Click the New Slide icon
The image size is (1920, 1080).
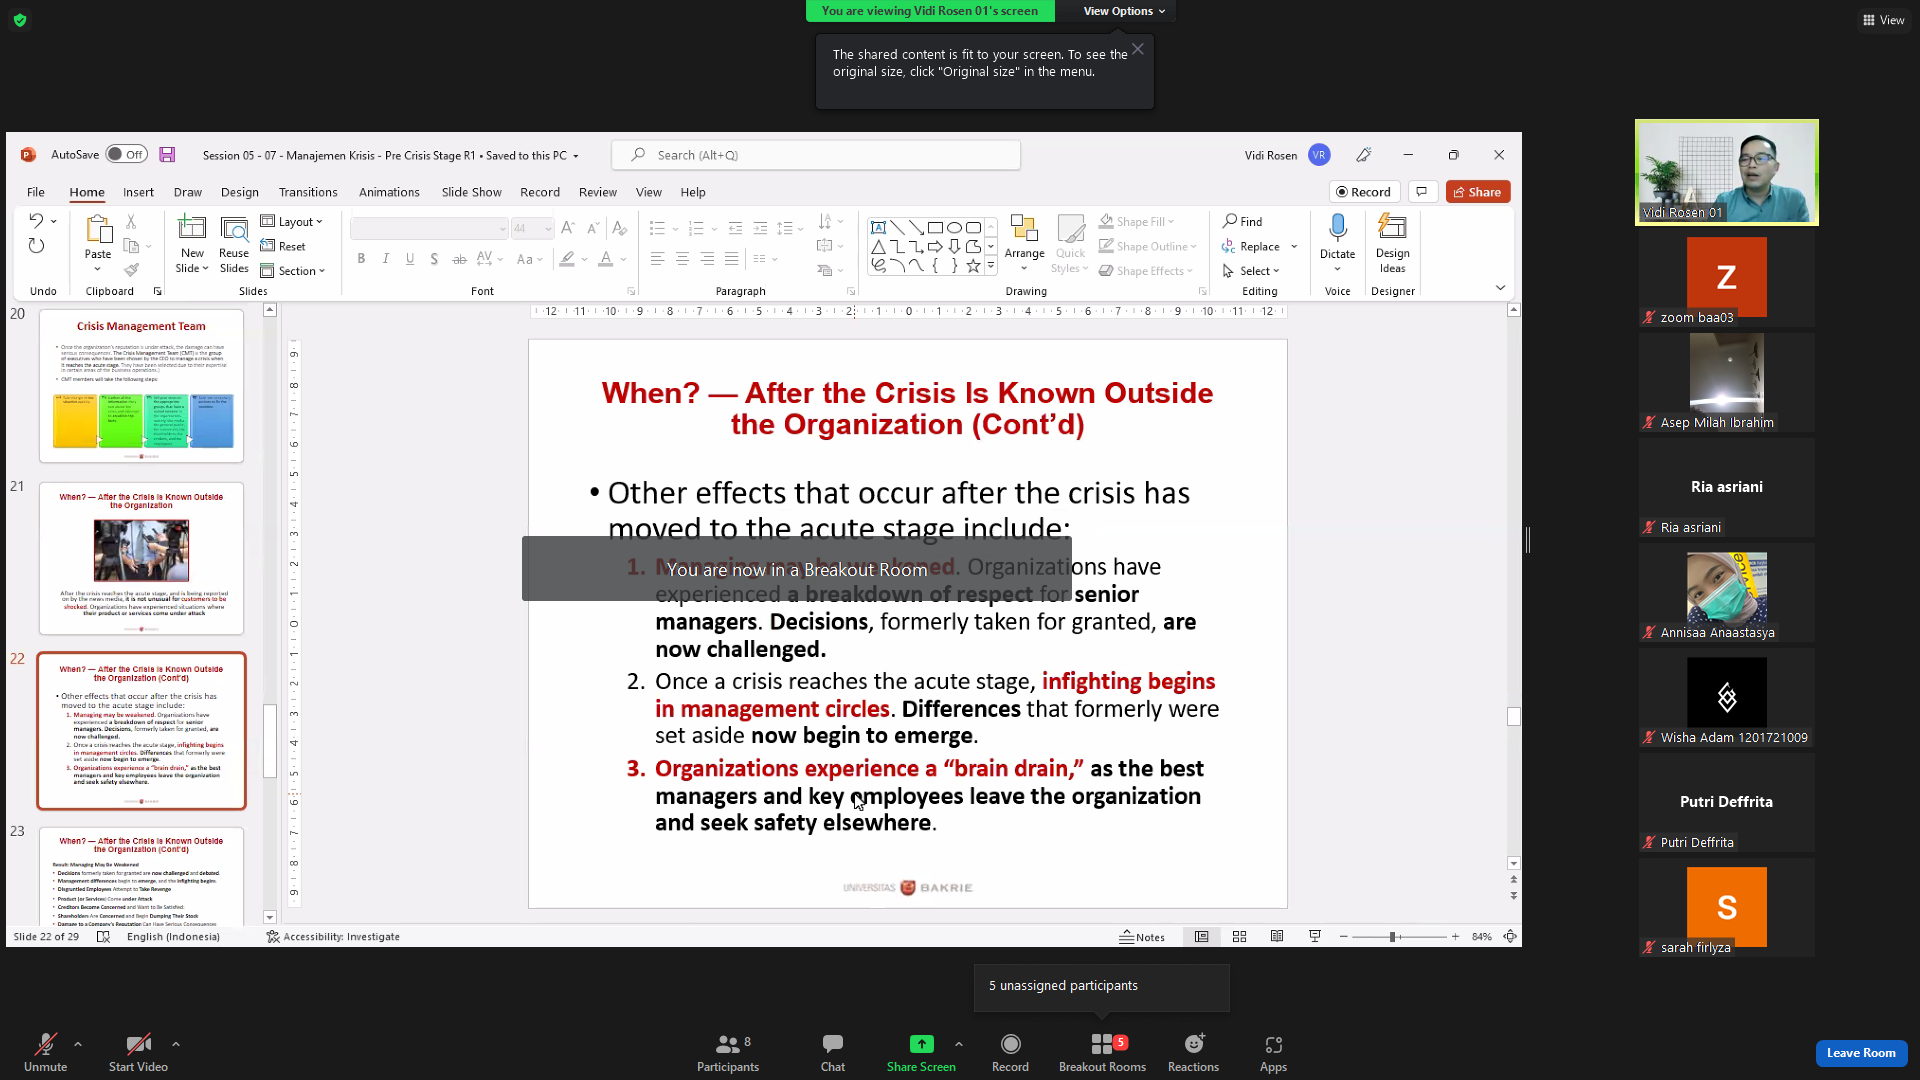[191, 228]
